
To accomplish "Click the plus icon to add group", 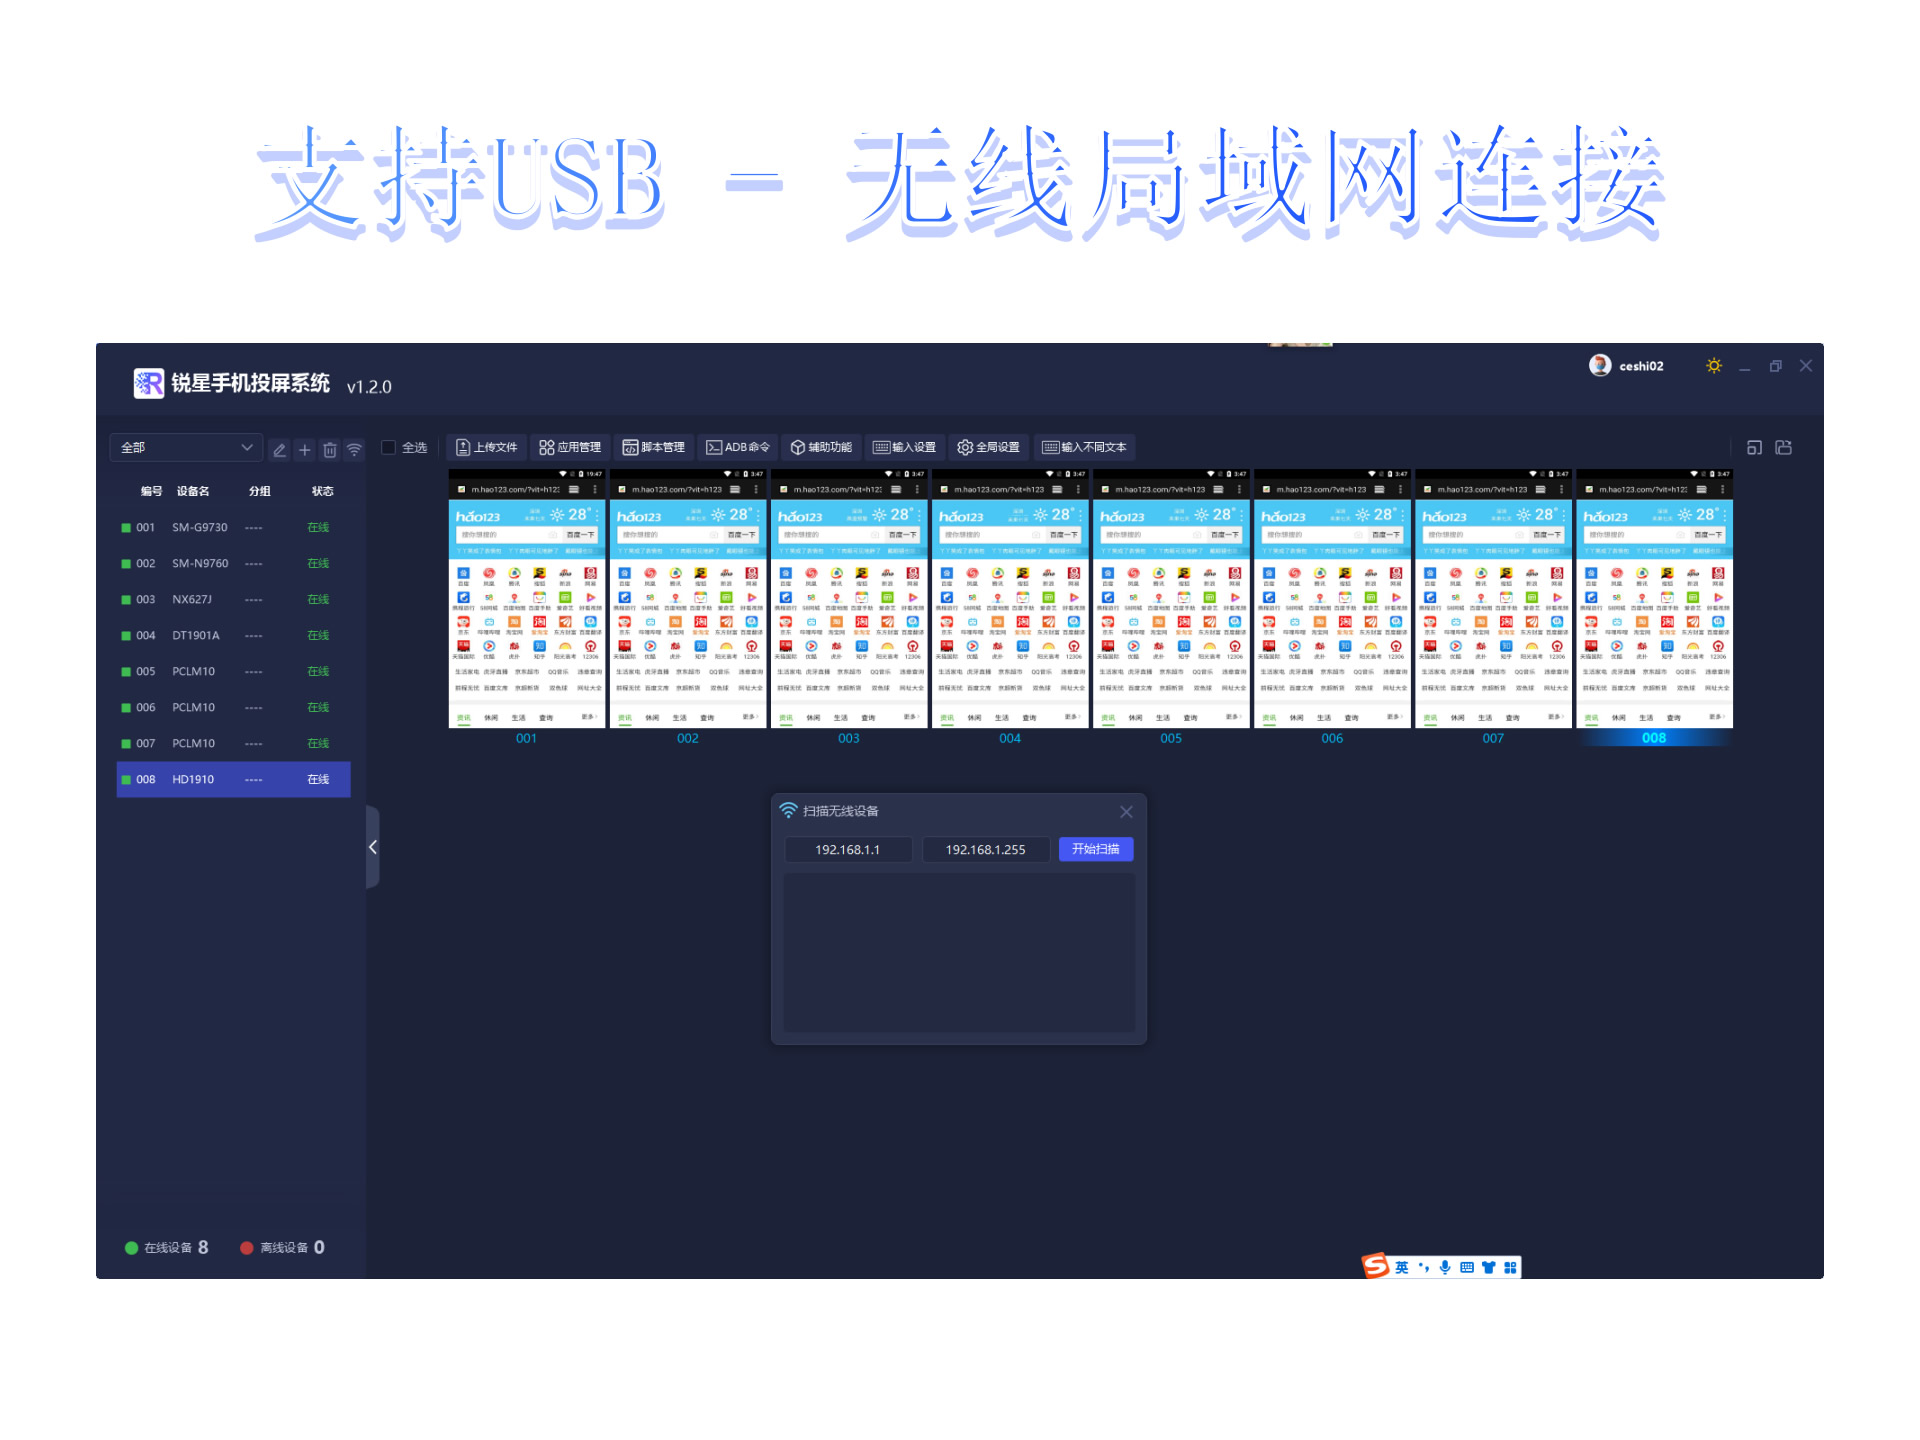I will tap(305, 449).
